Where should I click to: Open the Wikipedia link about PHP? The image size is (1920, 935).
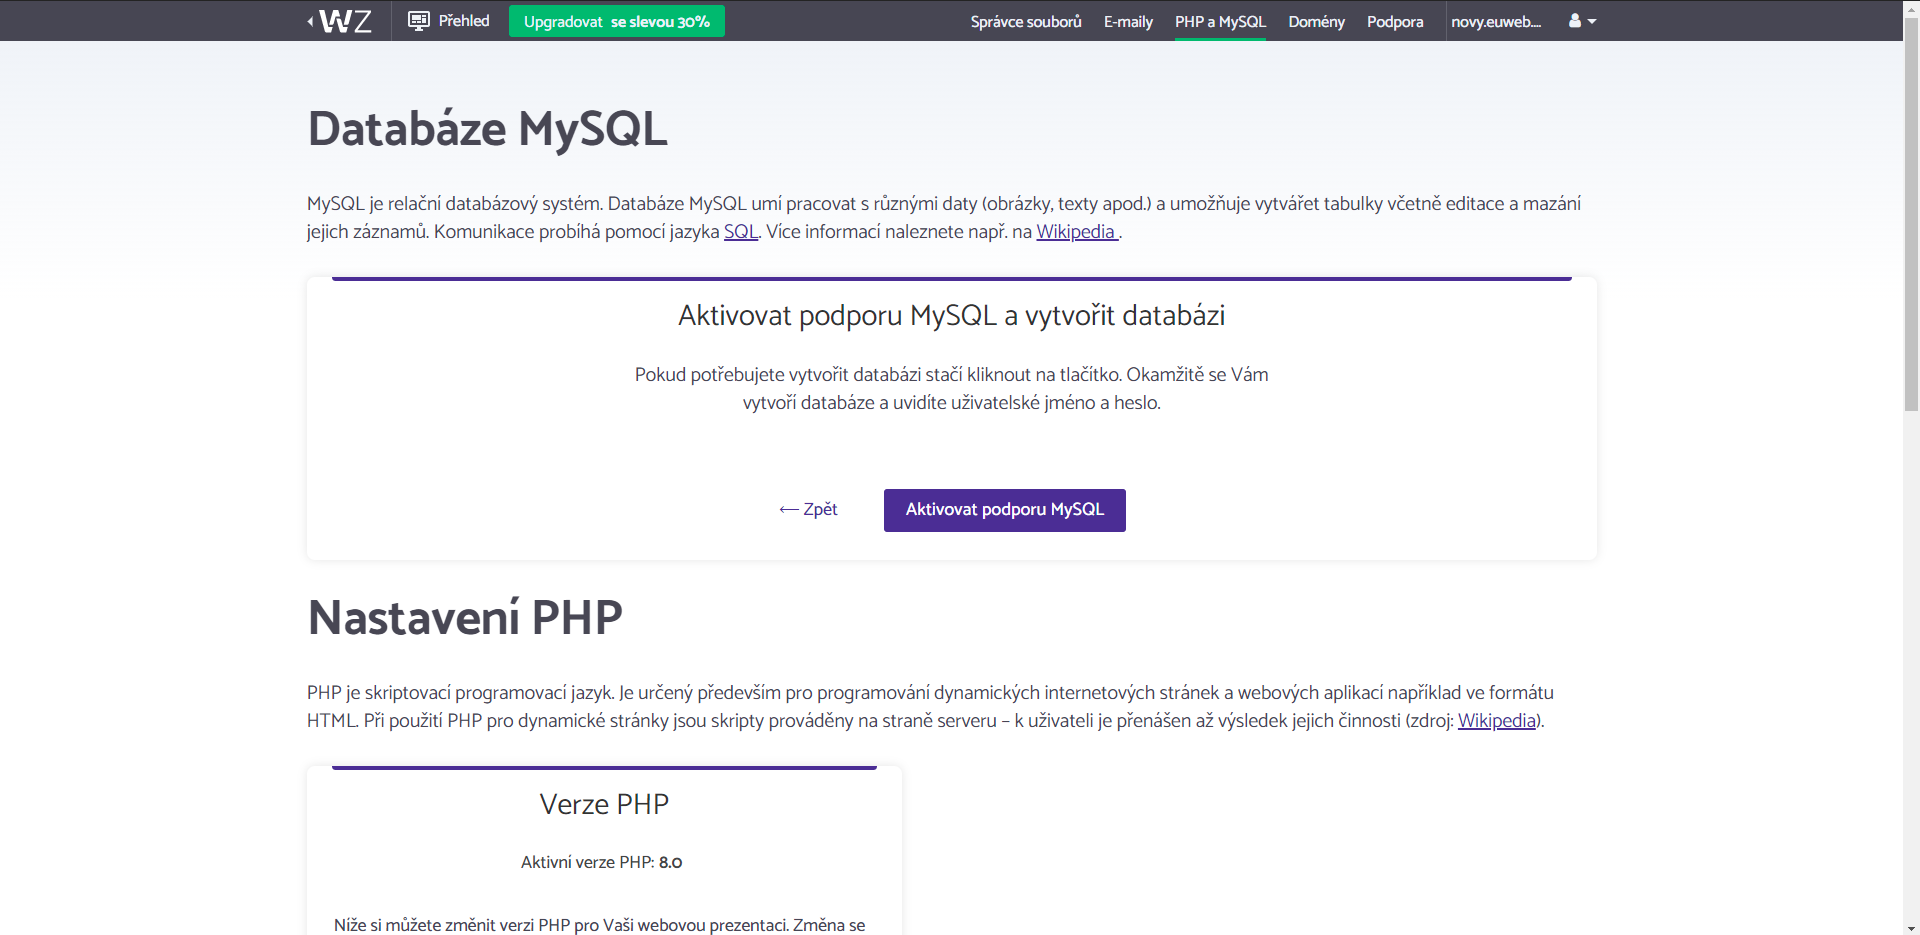1497,721
